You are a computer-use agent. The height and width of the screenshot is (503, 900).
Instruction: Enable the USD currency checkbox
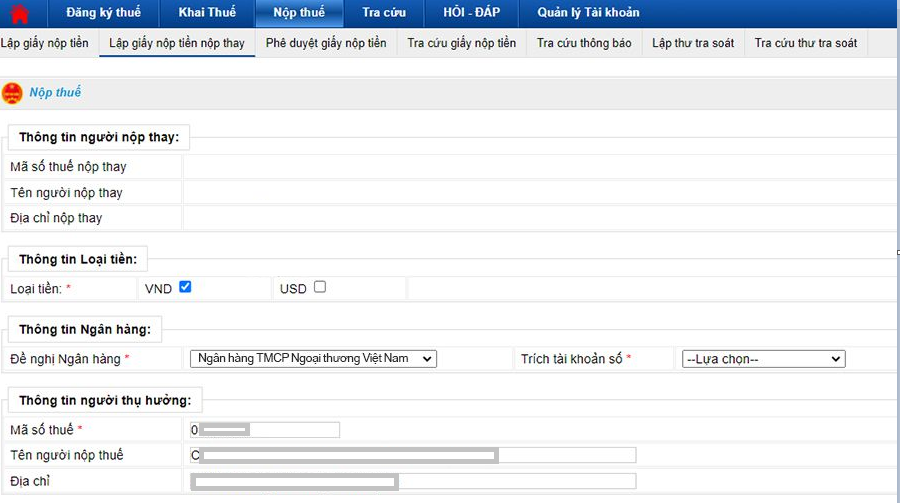320,287
